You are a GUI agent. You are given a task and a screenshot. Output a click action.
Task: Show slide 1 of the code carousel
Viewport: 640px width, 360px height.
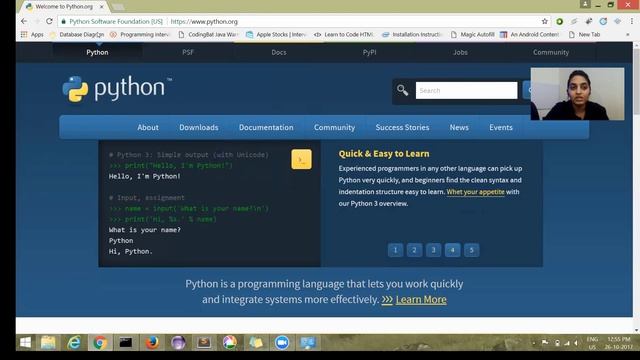(395, 250)
